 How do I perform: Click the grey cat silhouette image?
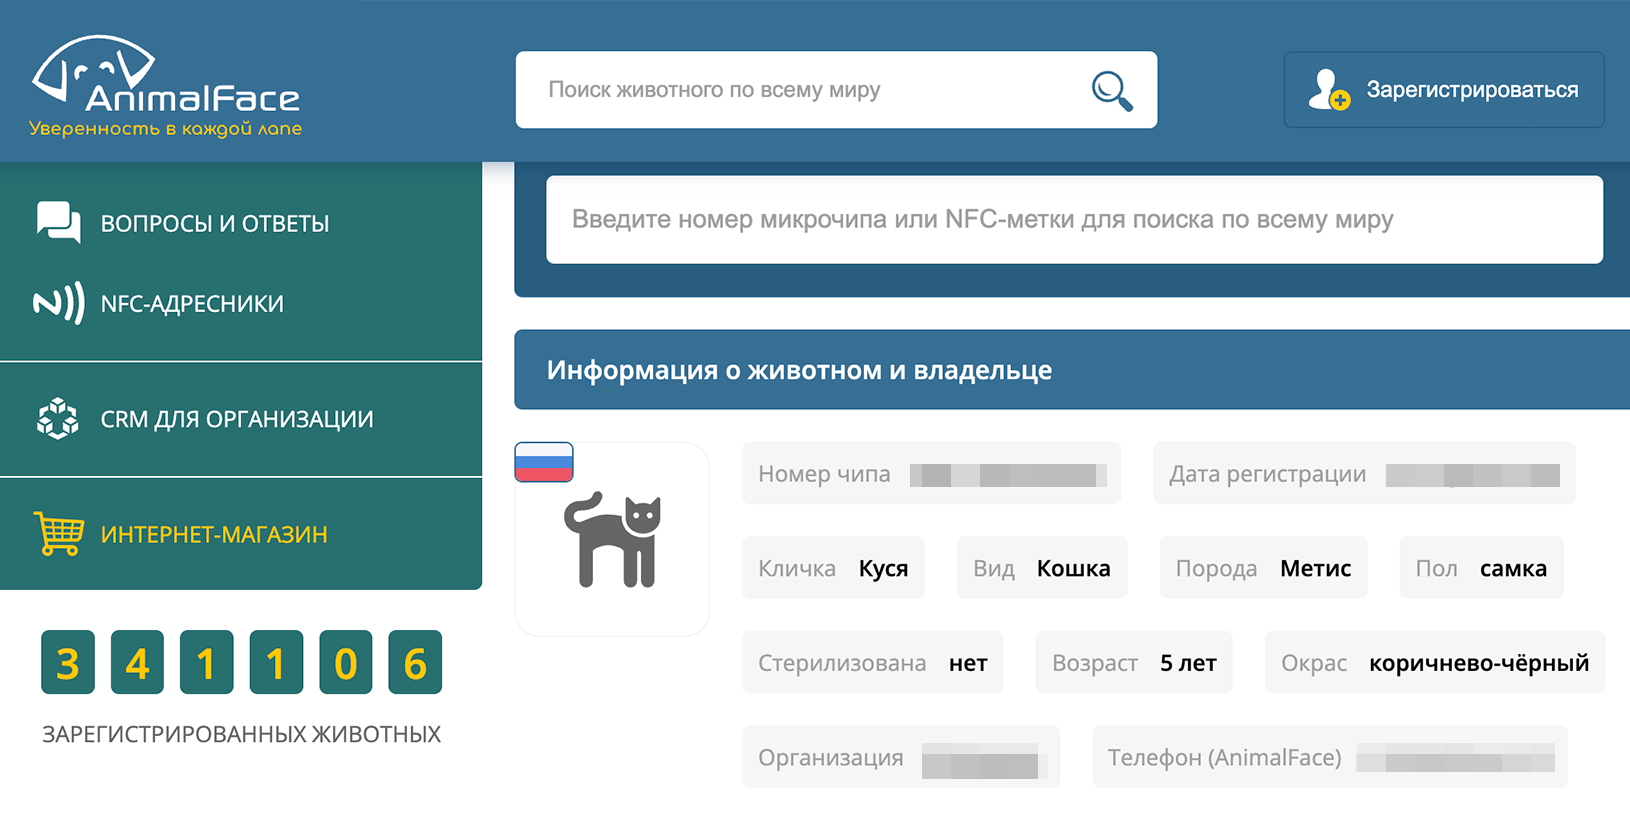(x=613, y=540)
